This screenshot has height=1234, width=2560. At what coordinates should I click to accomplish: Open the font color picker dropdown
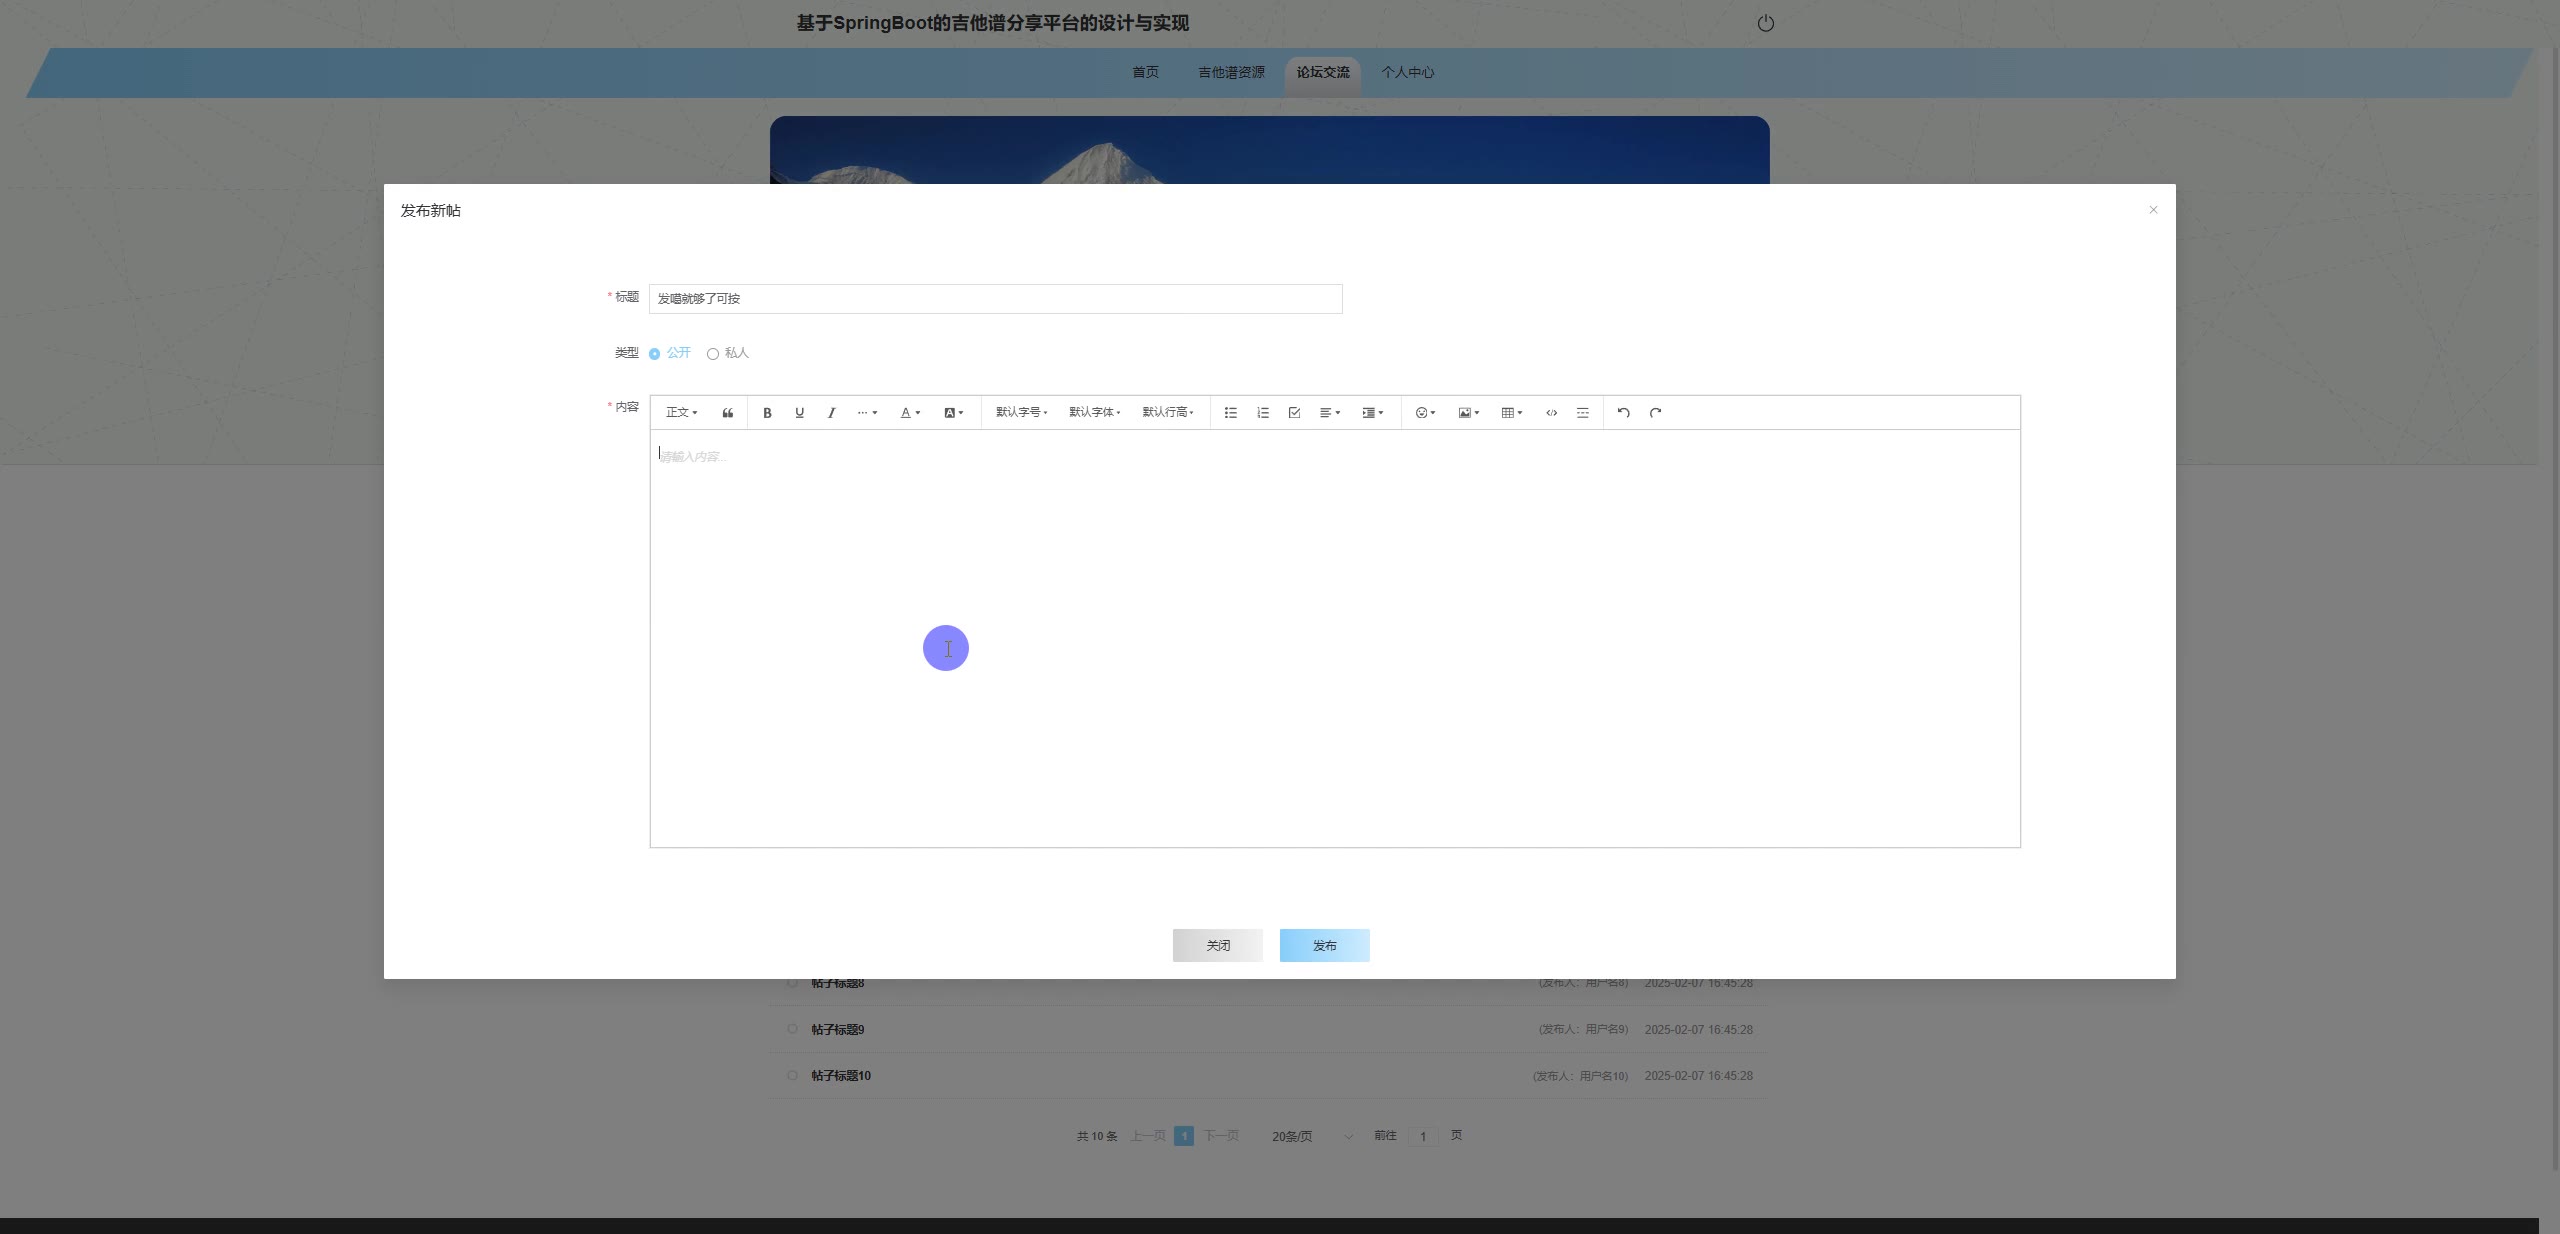pyautogui.click(x=909, y=413)
